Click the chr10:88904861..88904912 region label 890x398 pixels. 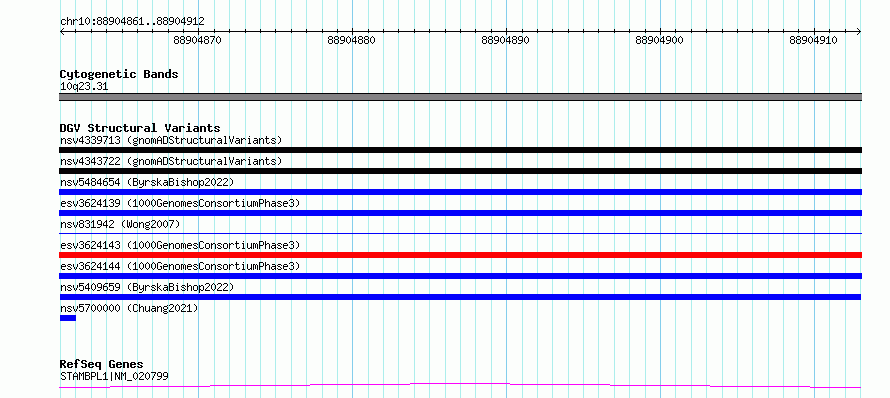point(132,21)
